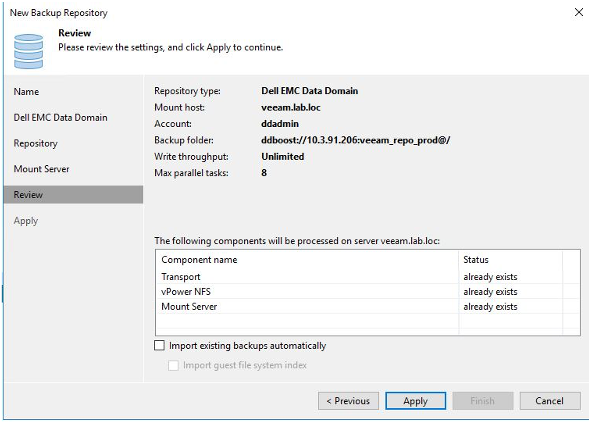
Task: Click the Finish button
Action: pos(483,401)
